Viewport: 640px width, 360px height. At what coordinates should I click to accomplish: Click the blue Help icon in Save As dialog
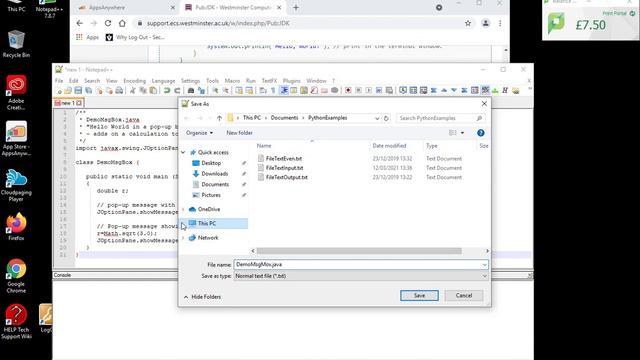[480, 133]
